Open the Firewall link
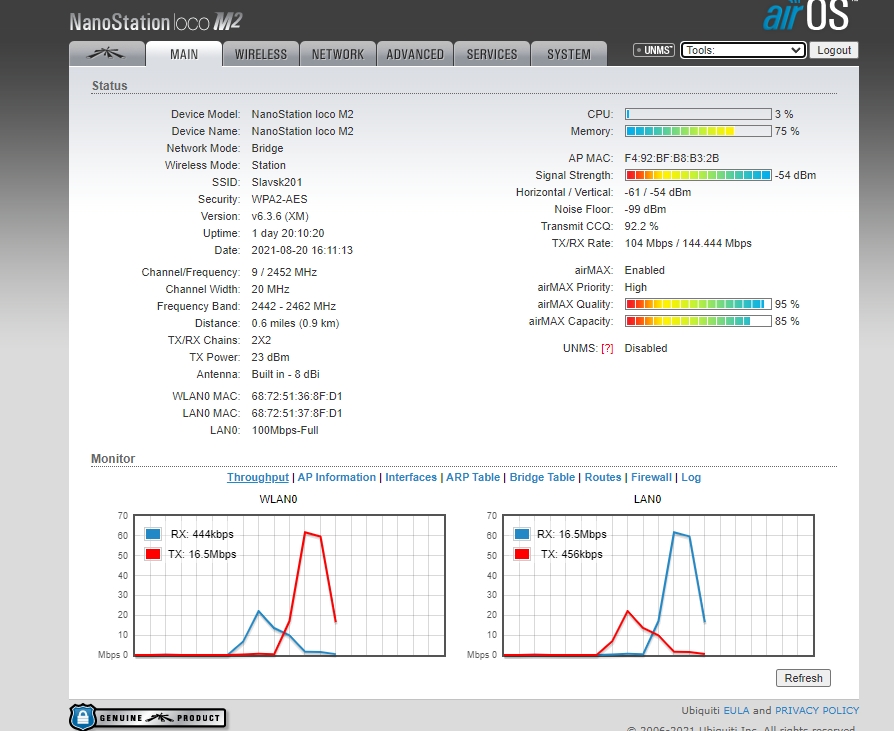894x731 pixels. pyautogui.click(x=651, y=477)
